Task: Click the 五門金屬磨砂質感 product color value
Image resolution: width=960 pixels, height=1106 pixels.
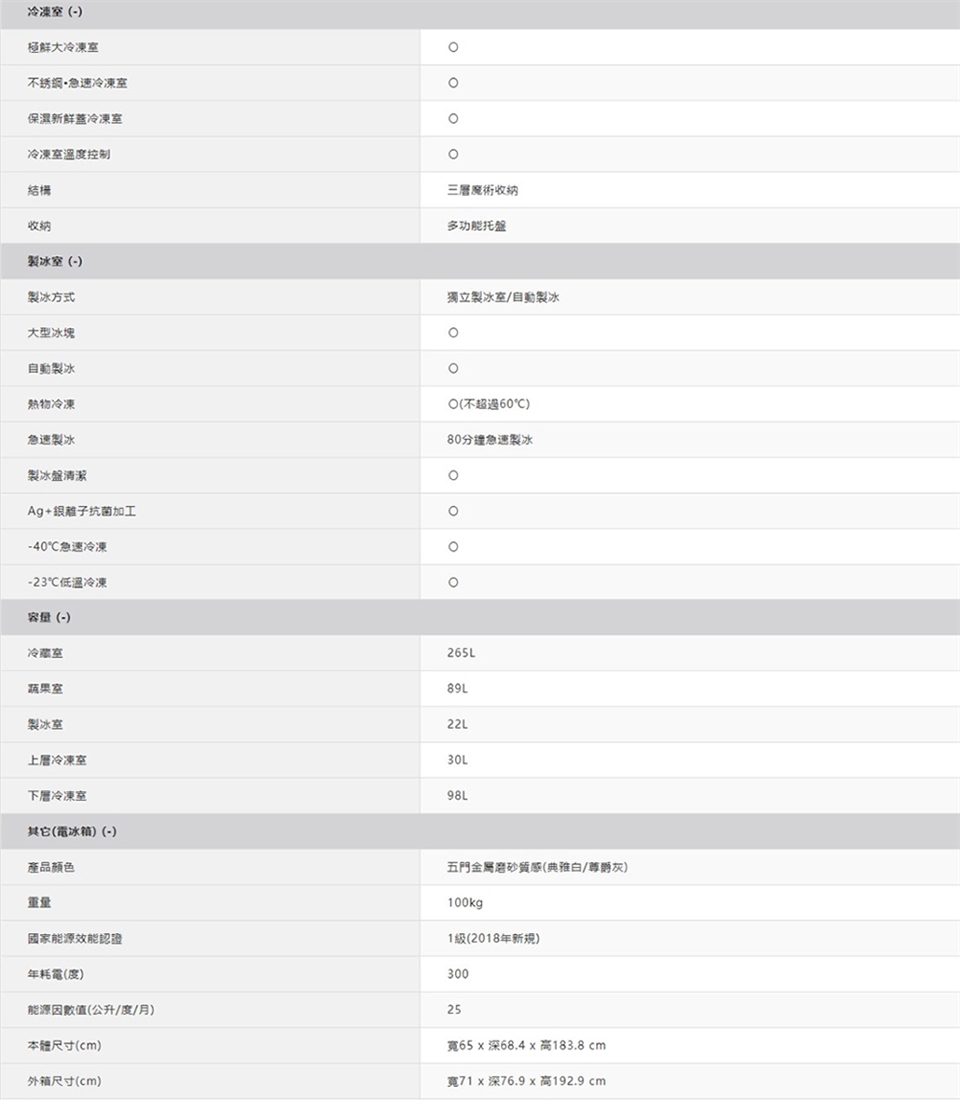Action: (537, 867)
